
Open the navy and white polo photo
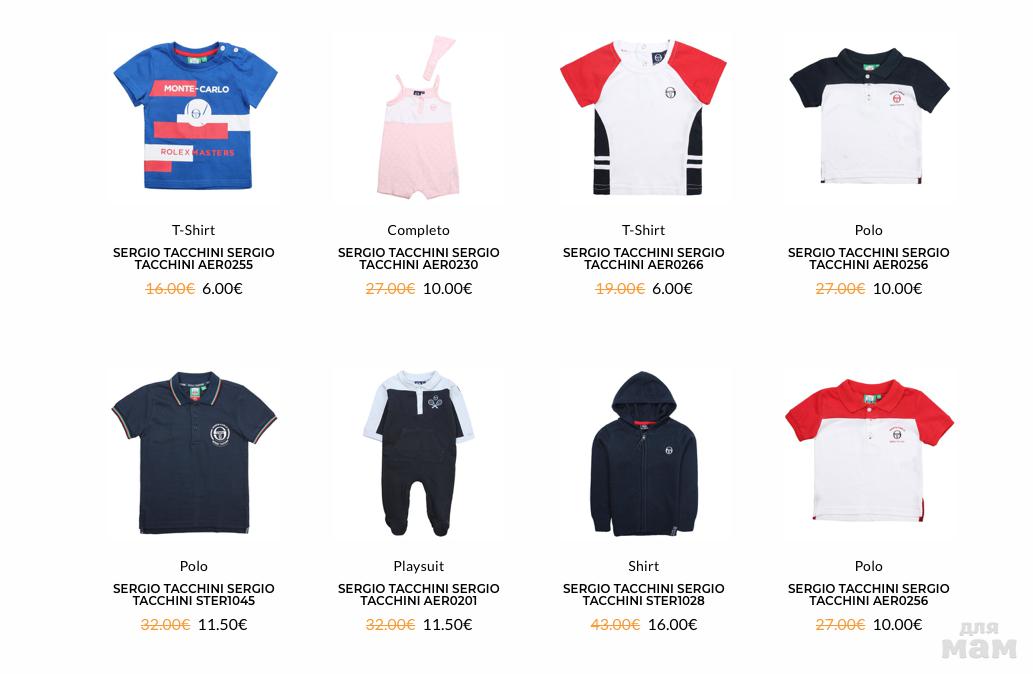tap(869, 116)
